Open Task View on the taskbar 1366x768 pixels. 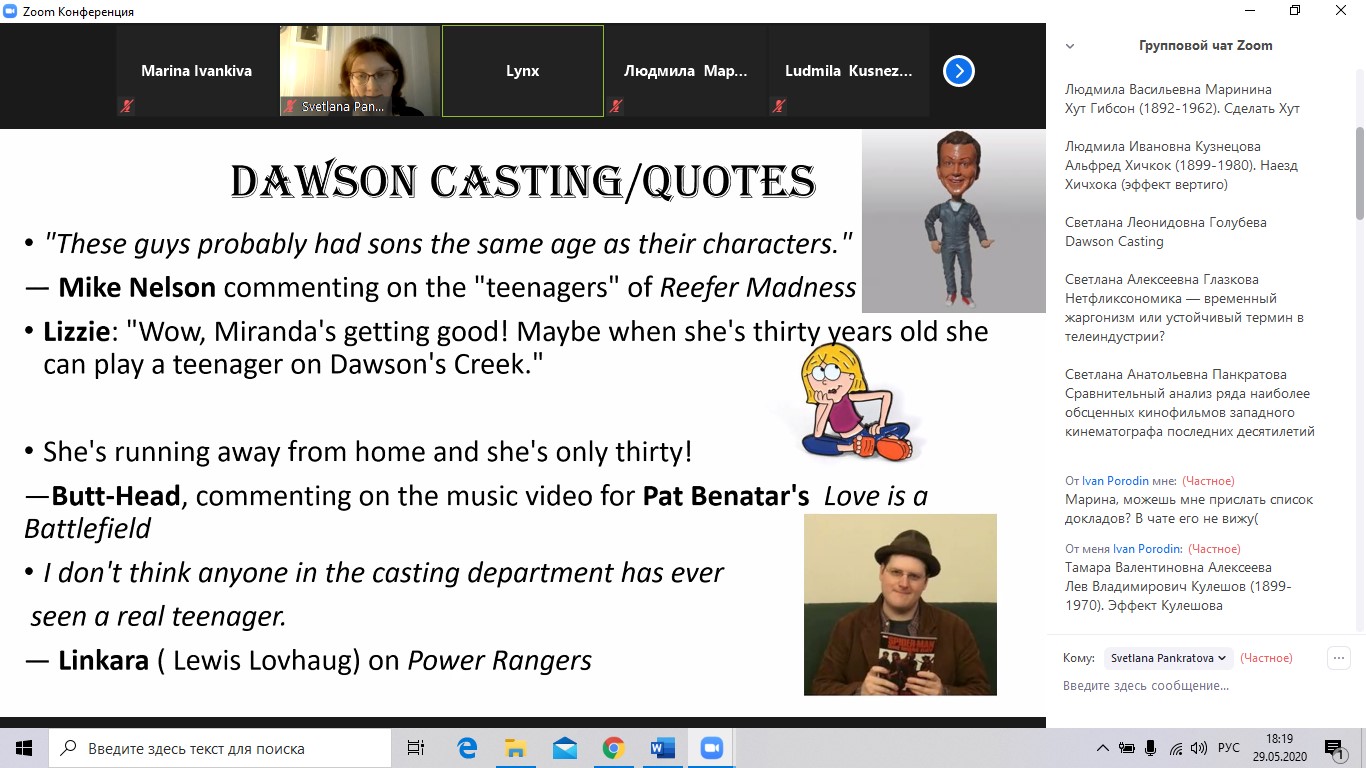(416, 748)
